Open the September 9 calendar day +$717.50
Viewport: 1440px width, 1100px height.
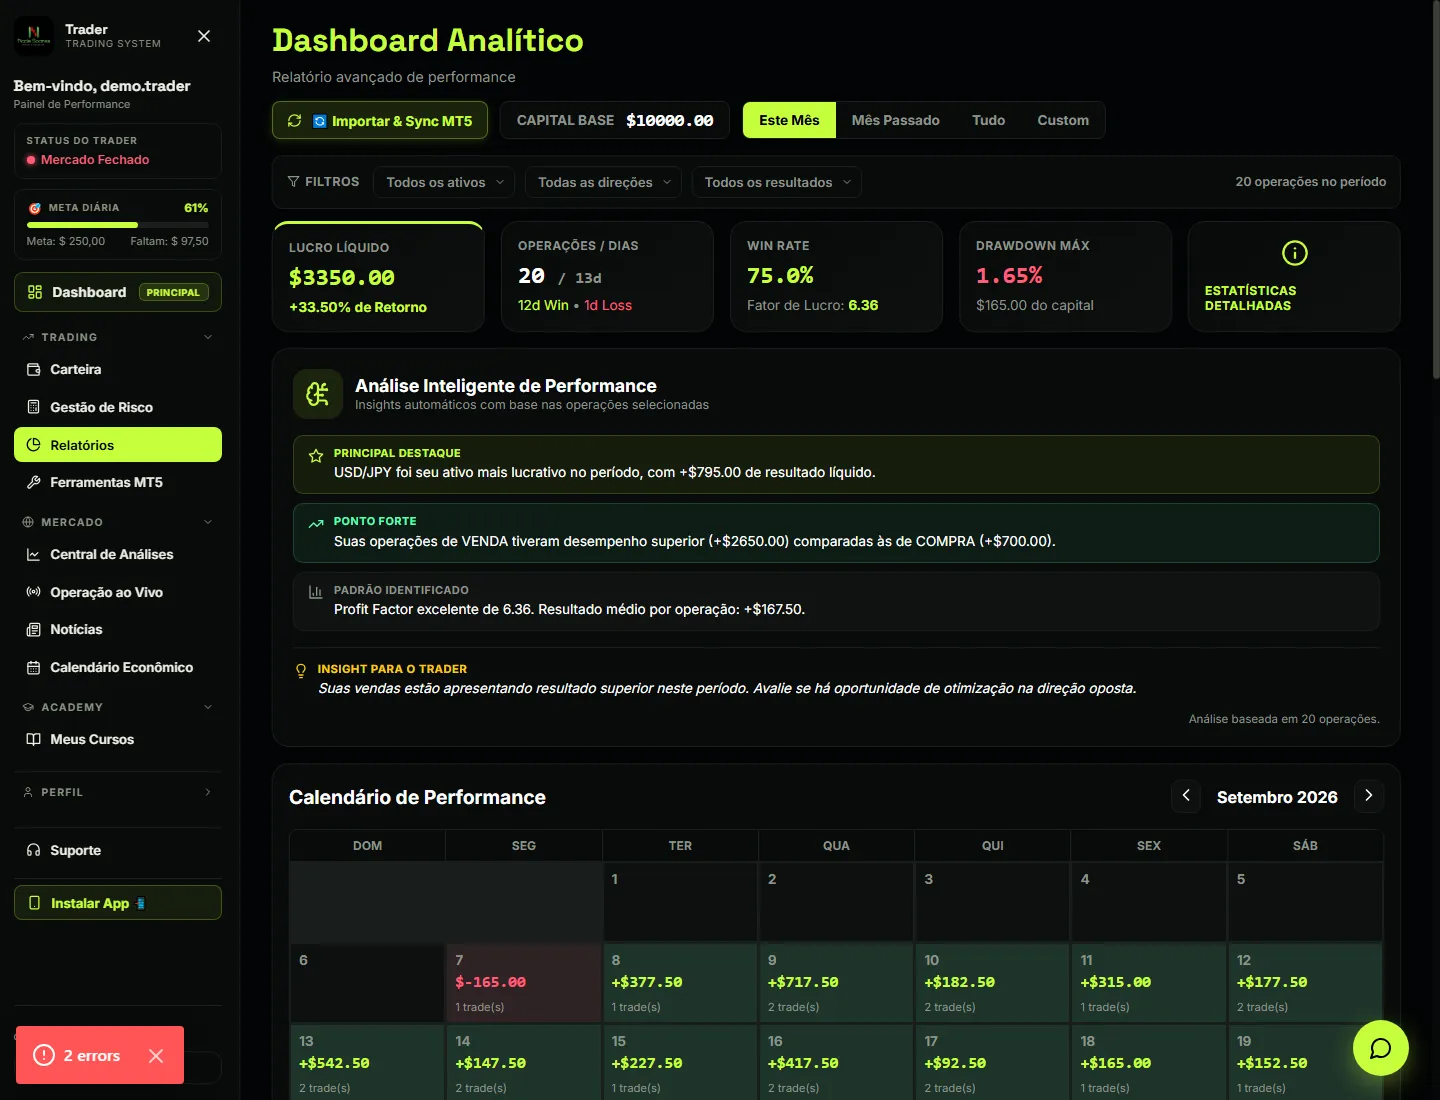click(836, 983)
